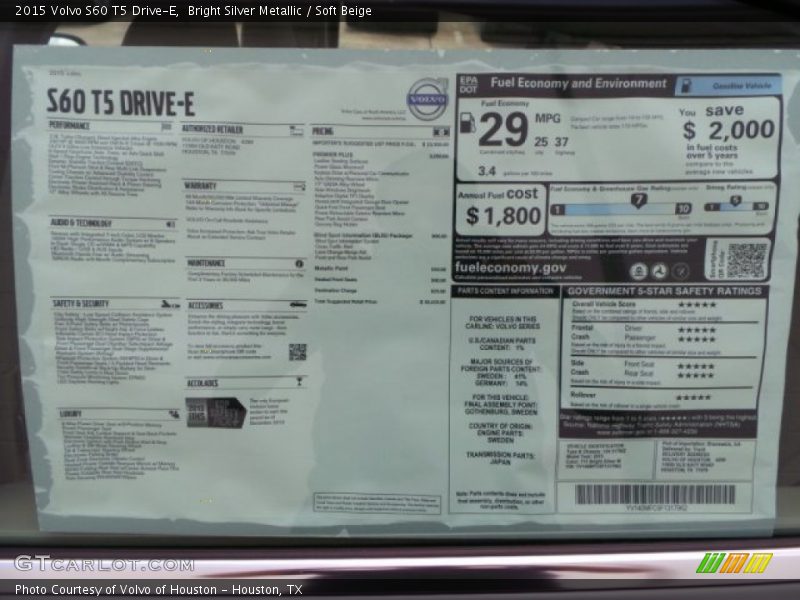Click the number 10 on fuel economy scale
Viewport: 800px width, 600px height.
(683, 208)
